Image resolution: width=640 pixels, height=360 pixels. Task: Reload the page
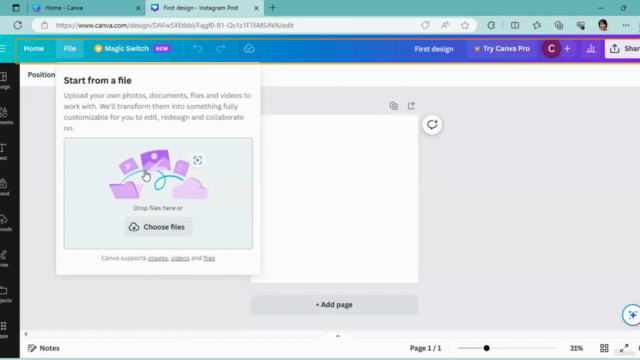18,25
